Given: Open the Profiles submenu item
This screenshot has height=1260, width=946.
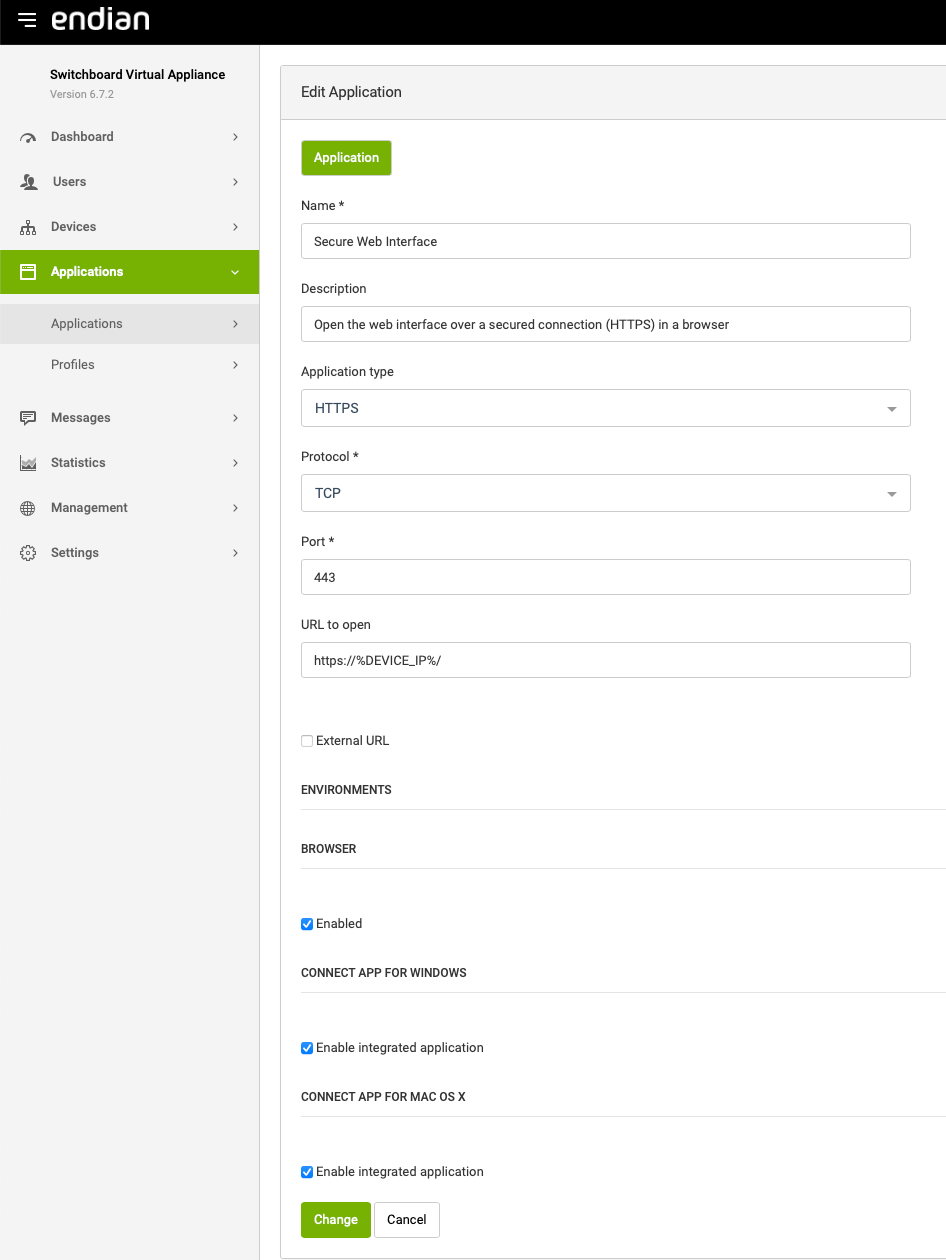Looking at the screenshot, I should pyautogui.click(x=73, y=365).
